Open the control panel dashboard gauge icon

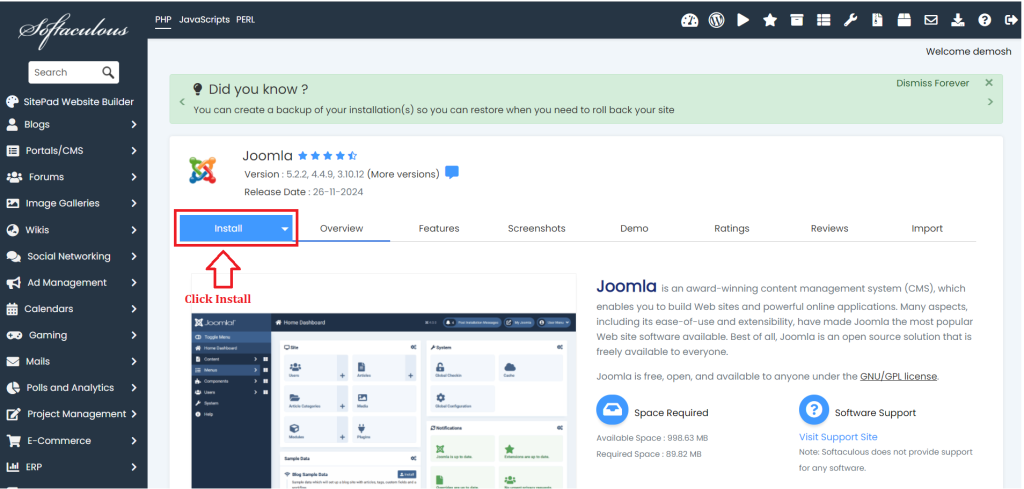[690, 20]
